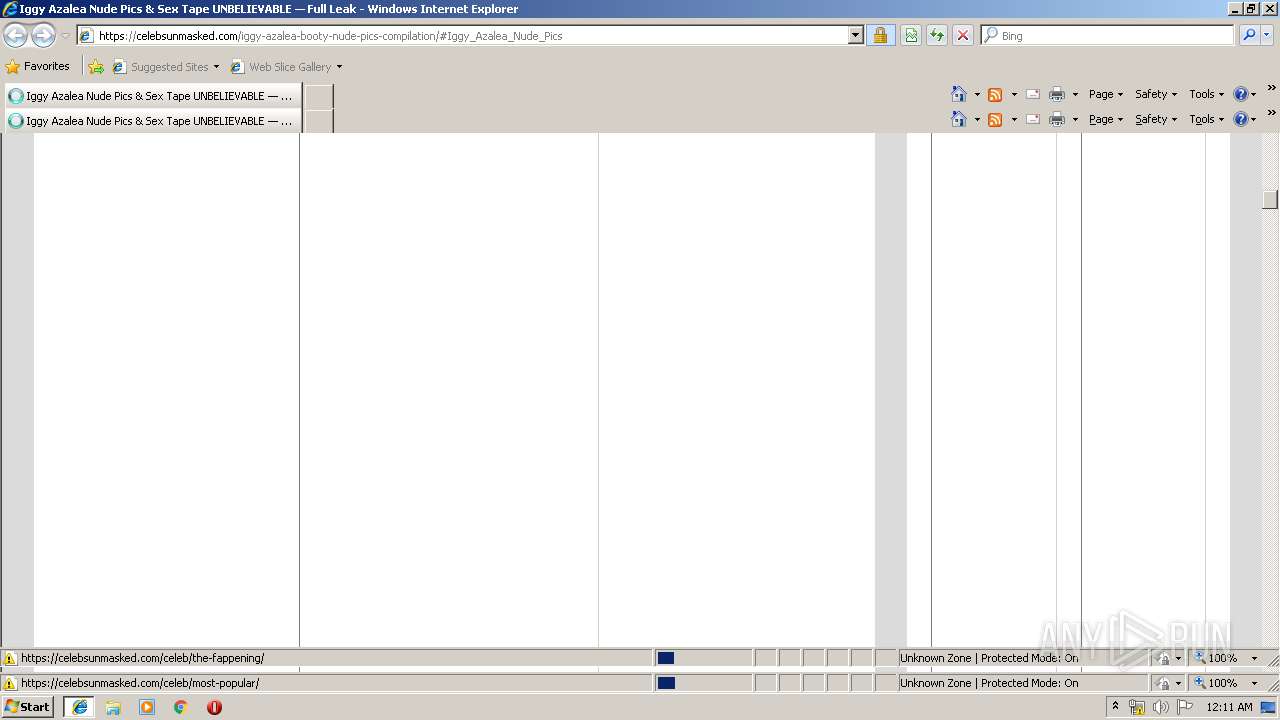Click the 12:11 AM taskbar clock

pyautogui.click(x=1229, y=707)
